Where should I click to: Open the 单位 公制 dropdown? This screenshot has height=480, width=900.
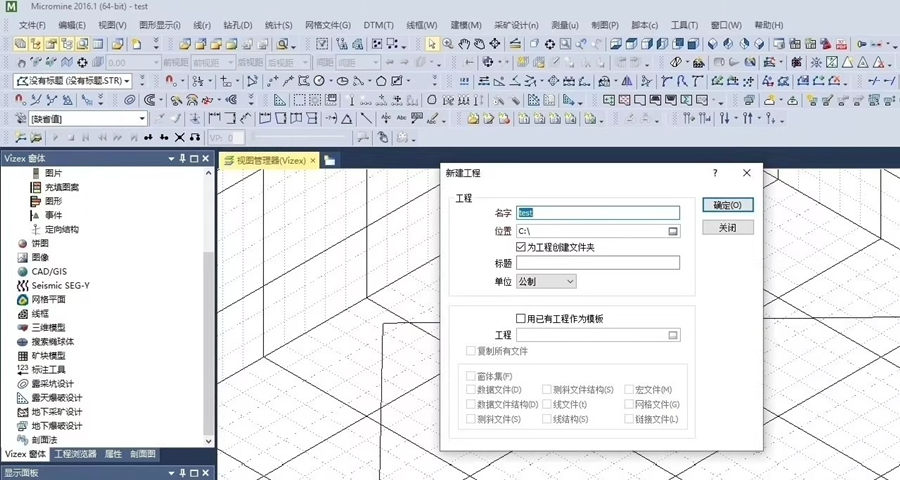[x=546, y=281]
